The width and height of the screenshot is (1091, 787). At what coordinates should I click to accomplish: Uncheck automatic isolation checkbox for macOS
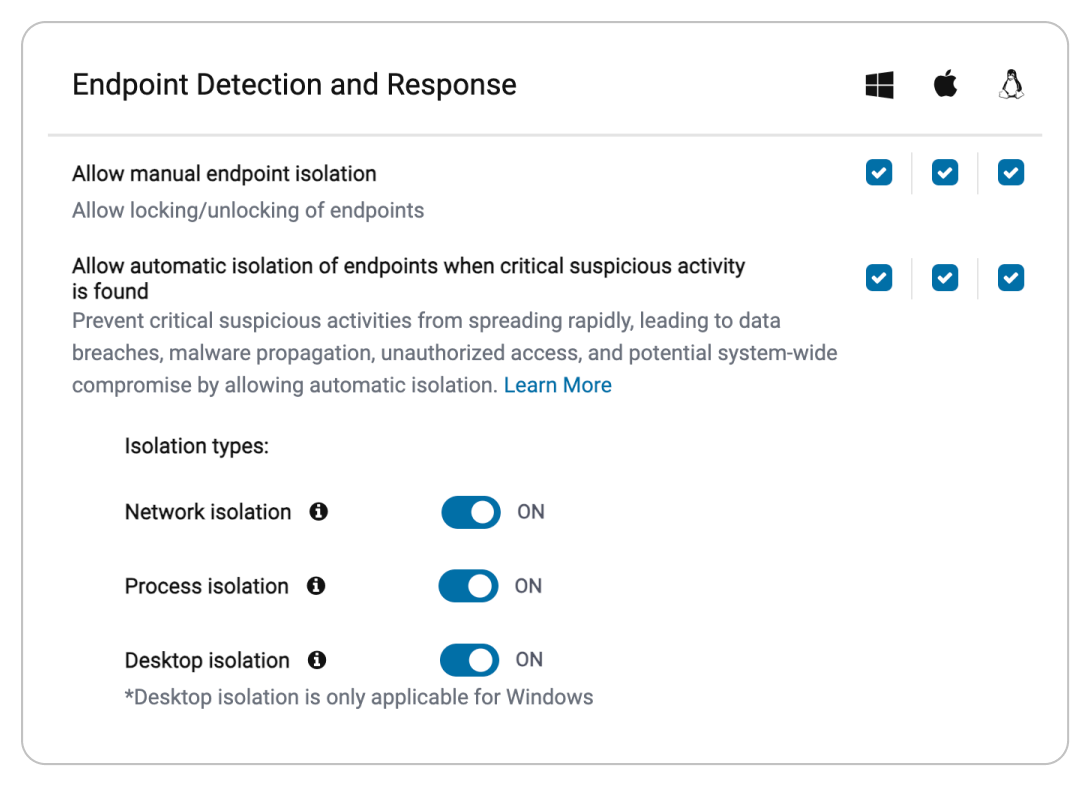(x=945, y=278)
